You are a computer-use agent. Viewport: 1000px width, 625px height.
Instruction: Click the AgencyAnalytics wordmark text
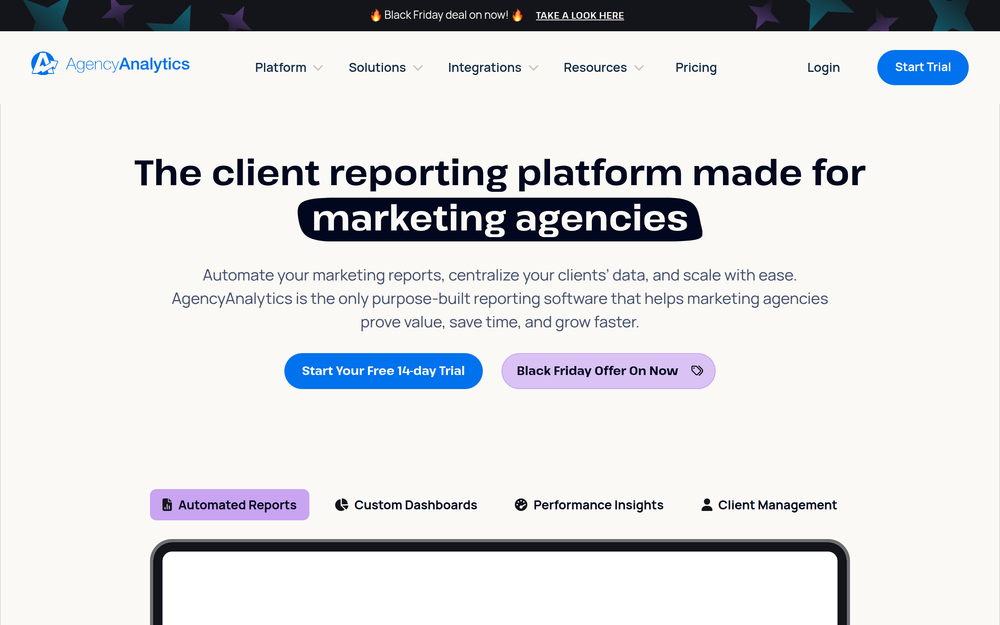tap(128, 64)
